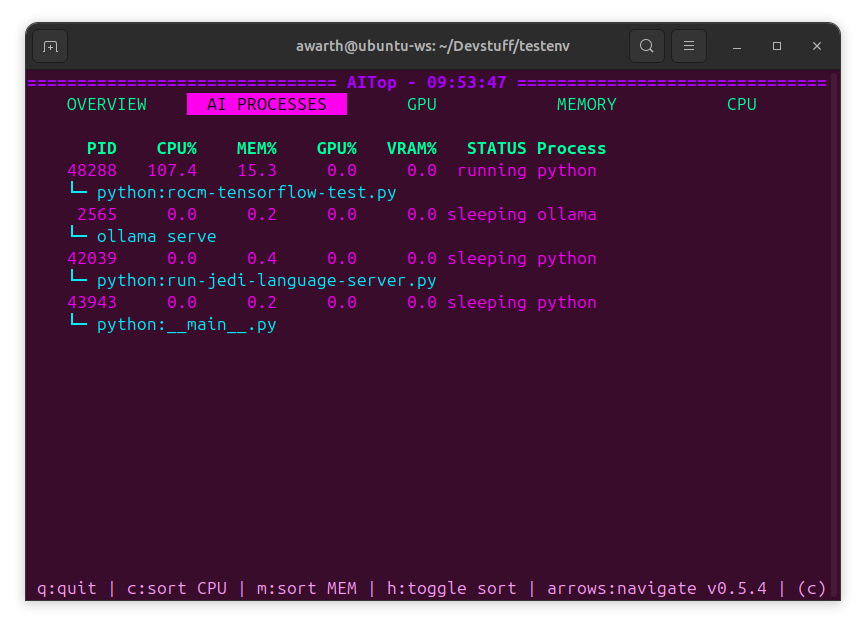Click the CPU% column header
Screen dimensions: 866x629
176,147
